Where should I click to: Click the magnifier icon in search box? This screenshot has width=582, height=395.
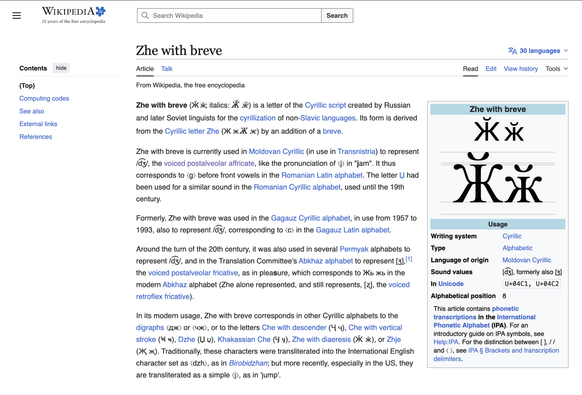pyautogui.click(x=145, y=16)
